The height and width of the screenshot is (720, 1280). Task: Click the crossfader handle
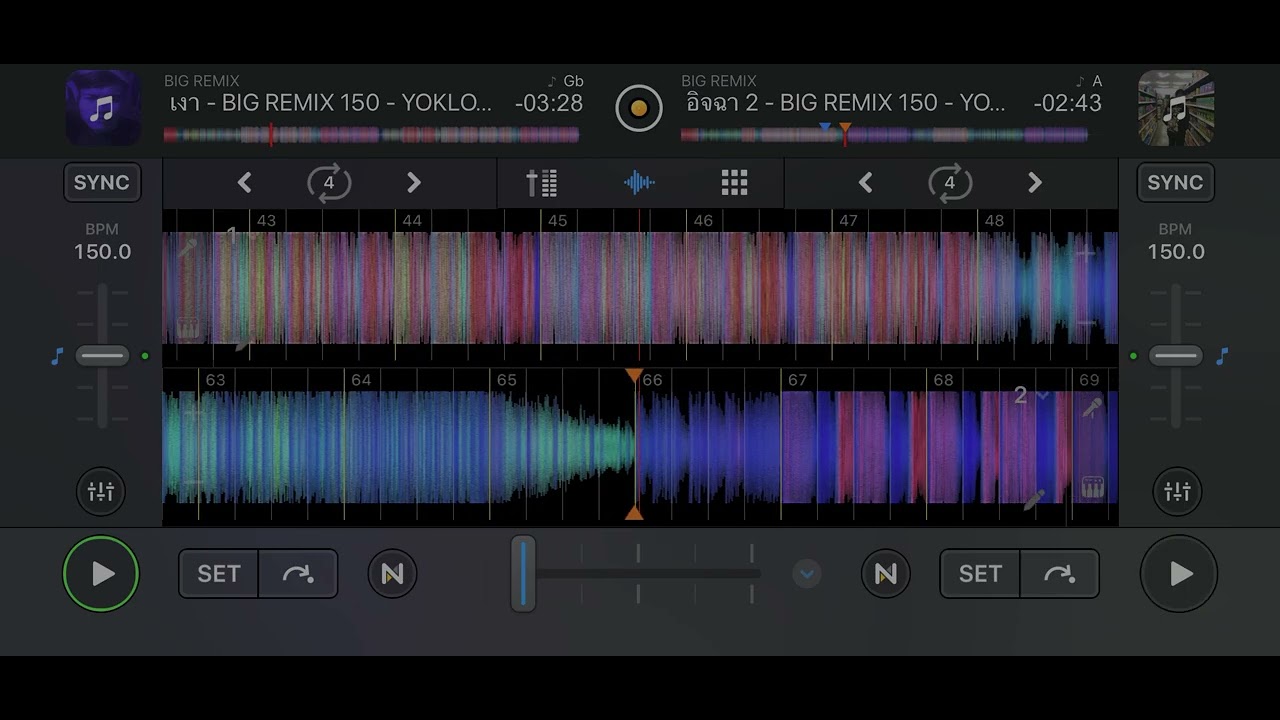523,574
